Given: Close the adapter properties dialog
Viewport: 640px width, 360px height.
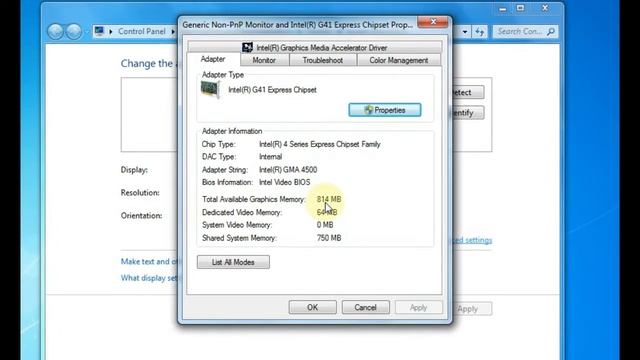Looking at the screenshot, I should (x=433, y=22).
